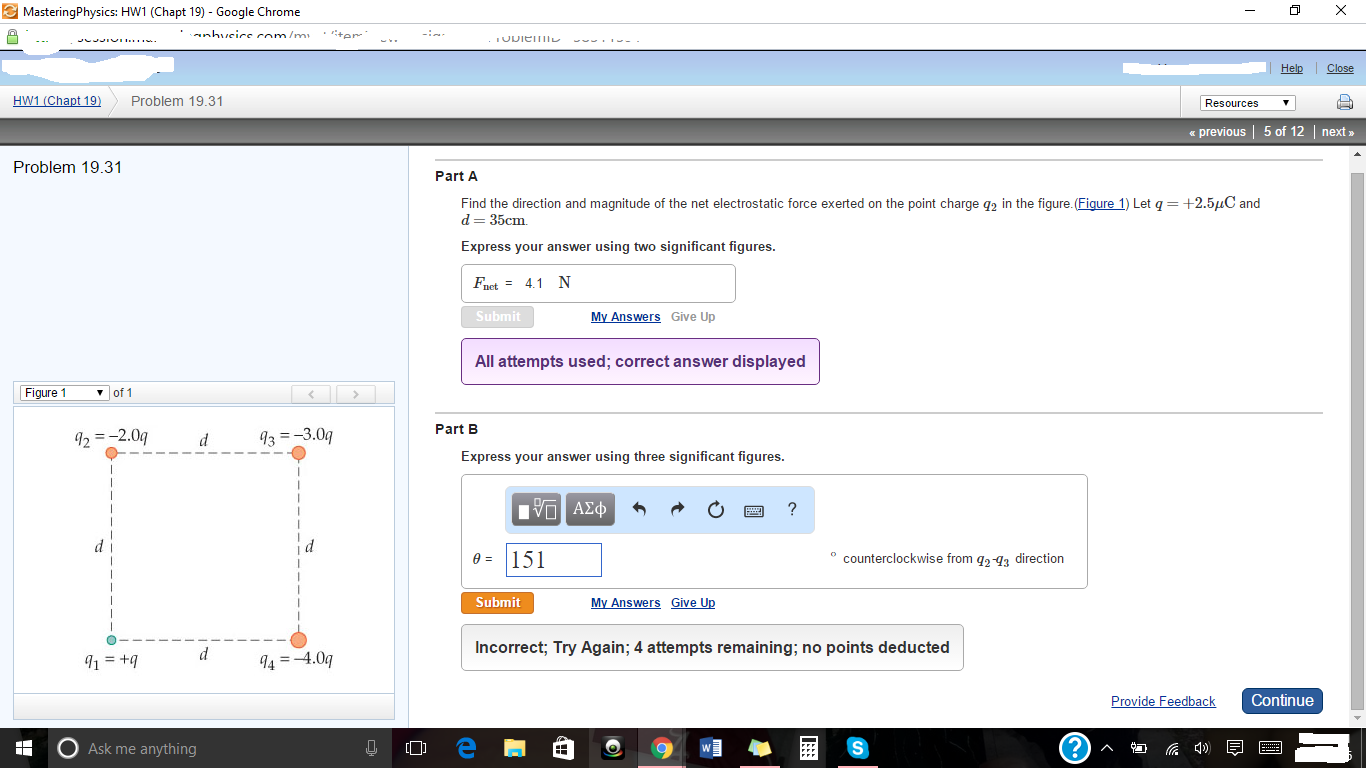Open Task View in taskbar

pyautogui.click(x=416, y=748)
